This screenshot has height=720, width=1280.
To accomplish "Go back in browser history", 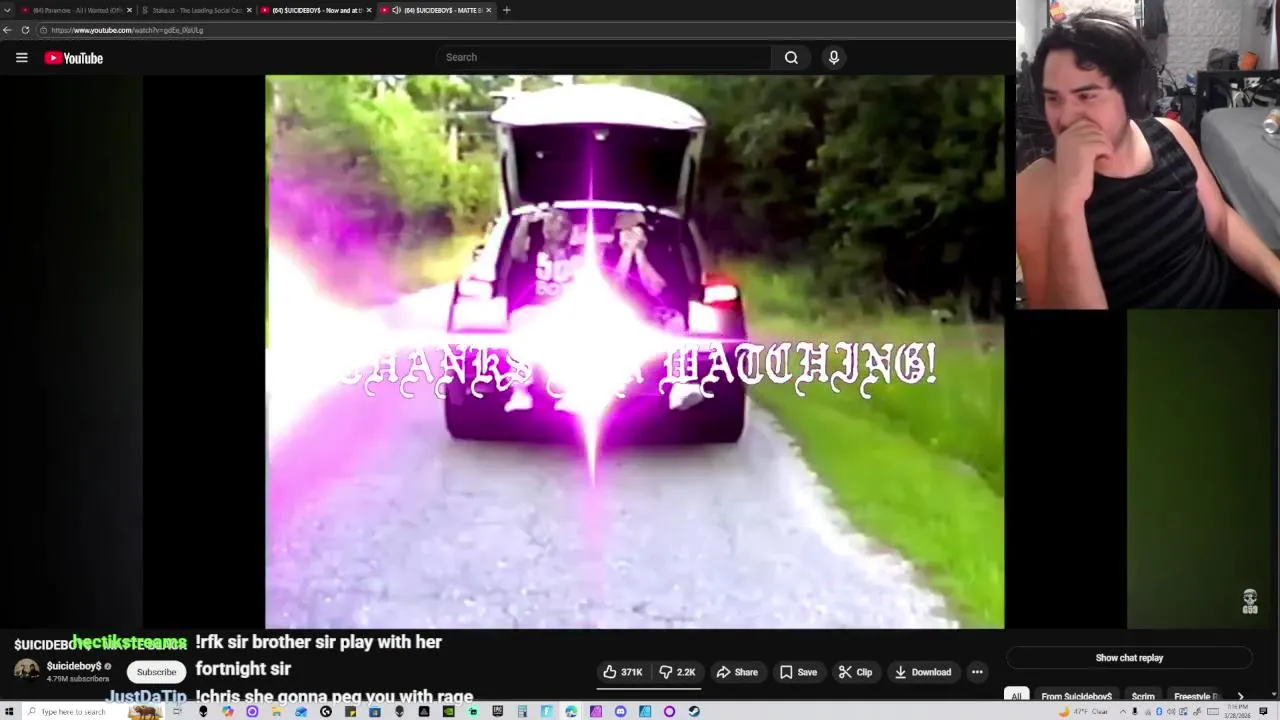I will (7, 30).
